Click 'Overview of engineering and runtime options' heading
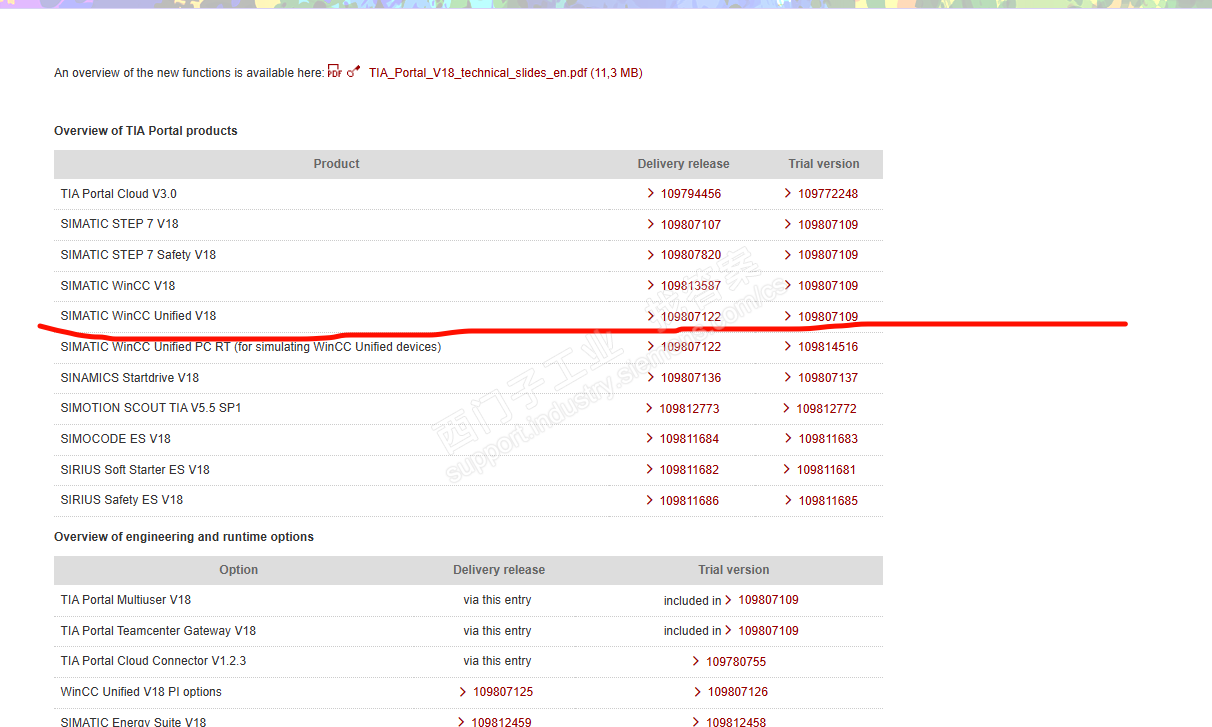1212x727 pixels. [184, 537]
